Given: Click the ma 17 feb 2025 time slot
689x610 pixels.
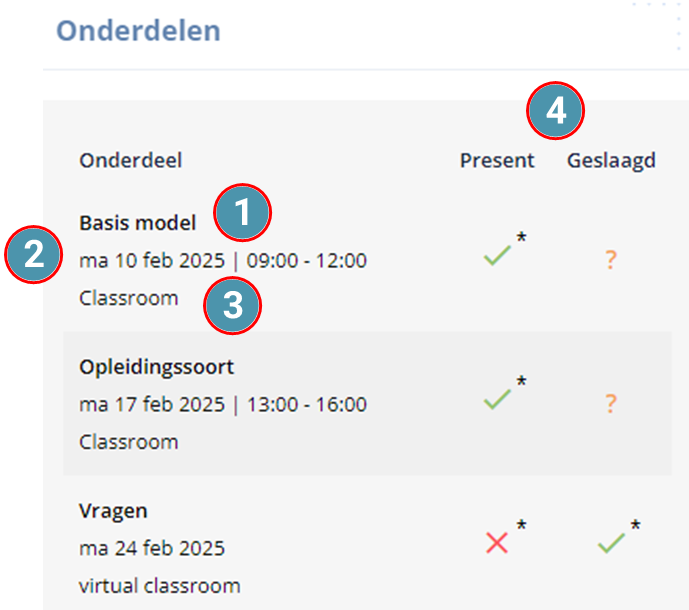Looking at the screenshot, I should pos(223,404).
